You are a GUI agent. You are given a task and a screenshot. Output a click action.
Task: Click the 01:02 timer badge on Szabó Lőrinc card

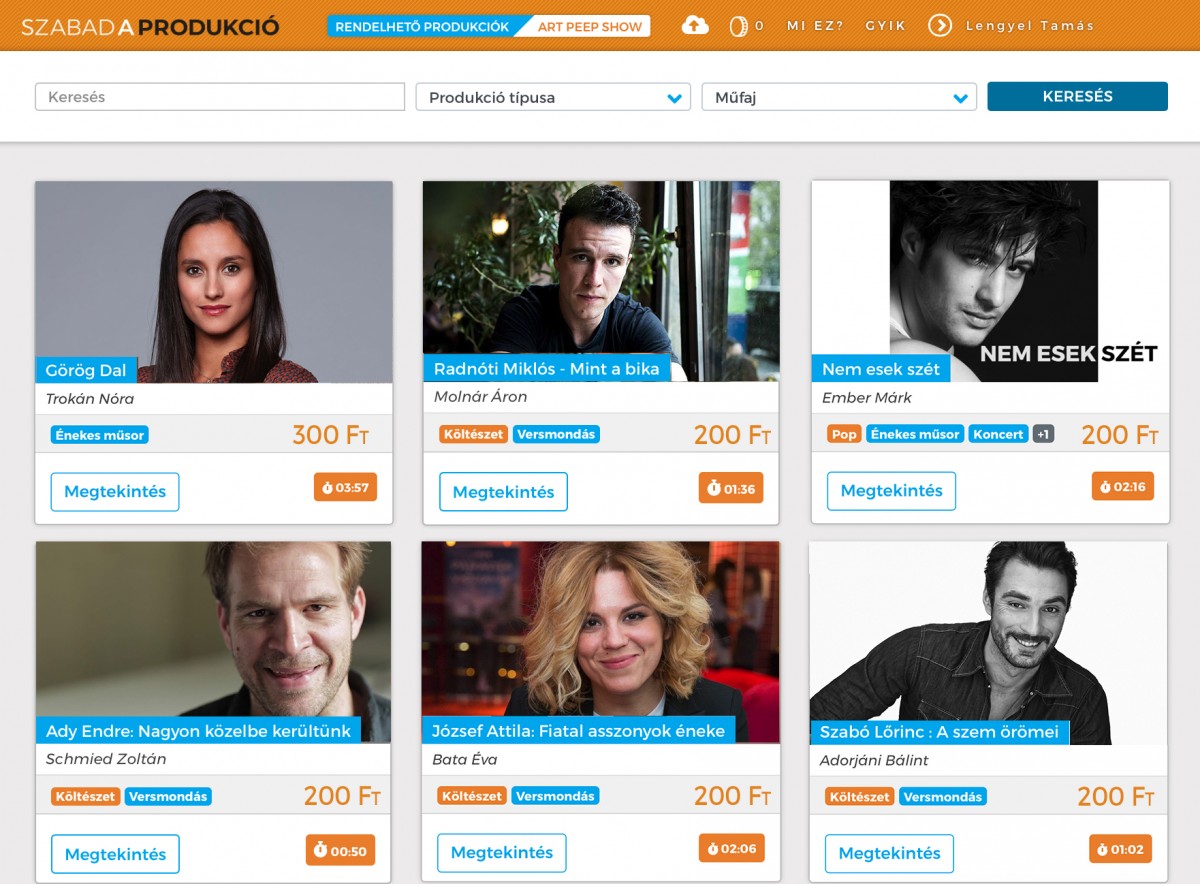[1120, 849]
